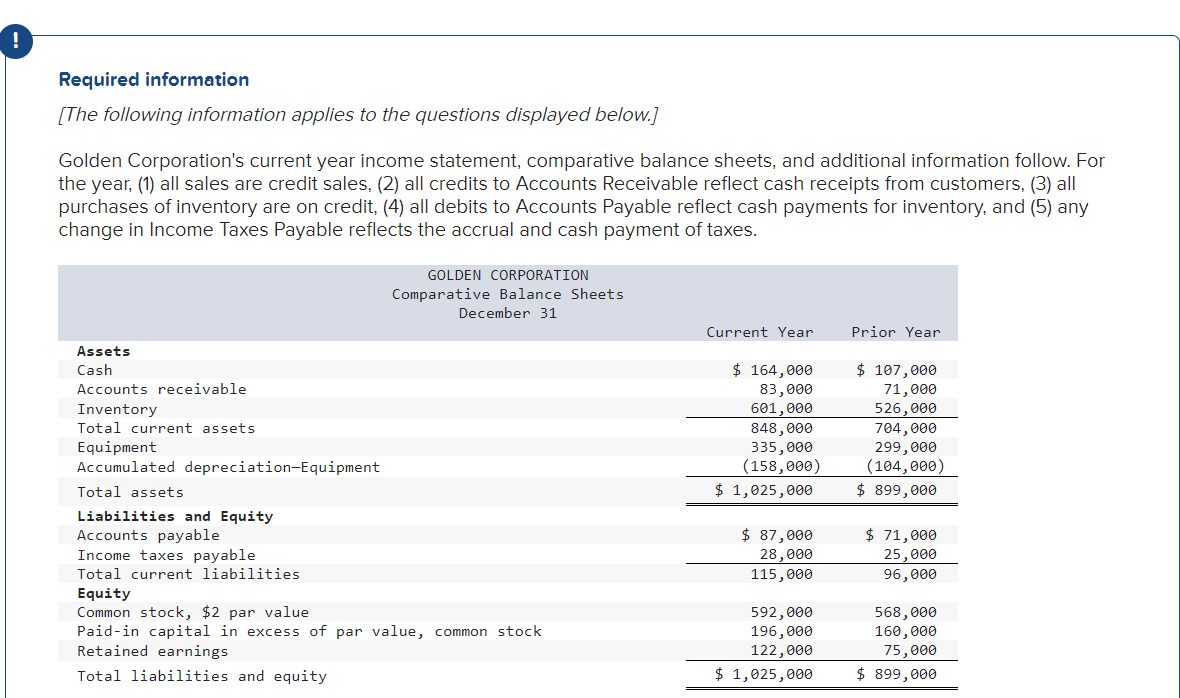Image resolution: width=1180 pixels, height=698 pixels.
Task: Click the bold 'Equity' section label
Action: coord(103,593)
